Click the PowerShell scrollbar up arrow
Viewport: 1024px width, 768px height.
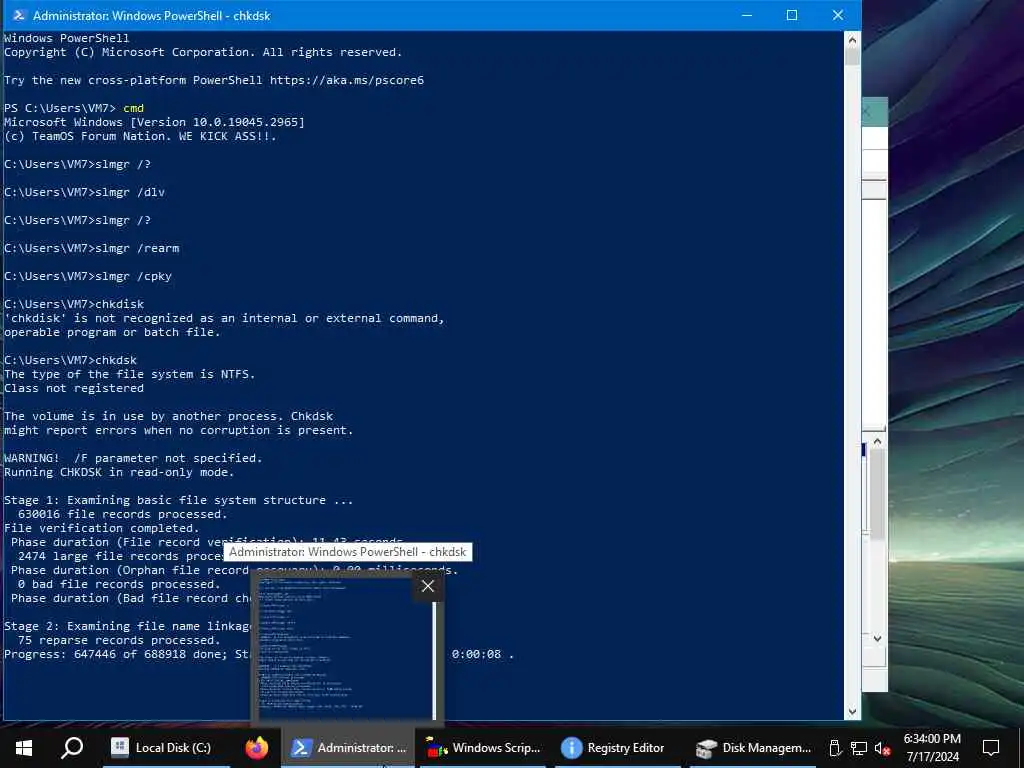pyautogui.click(x=852, y=40)
